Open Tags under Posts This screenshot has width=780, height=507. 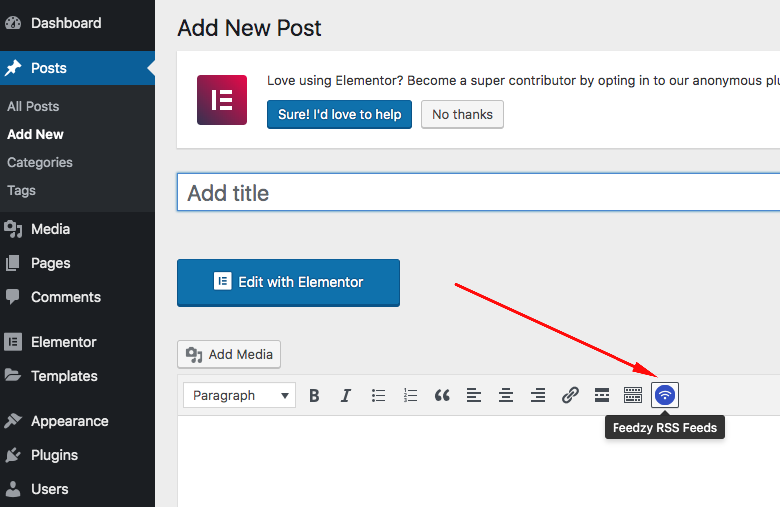tap(21, 191)
